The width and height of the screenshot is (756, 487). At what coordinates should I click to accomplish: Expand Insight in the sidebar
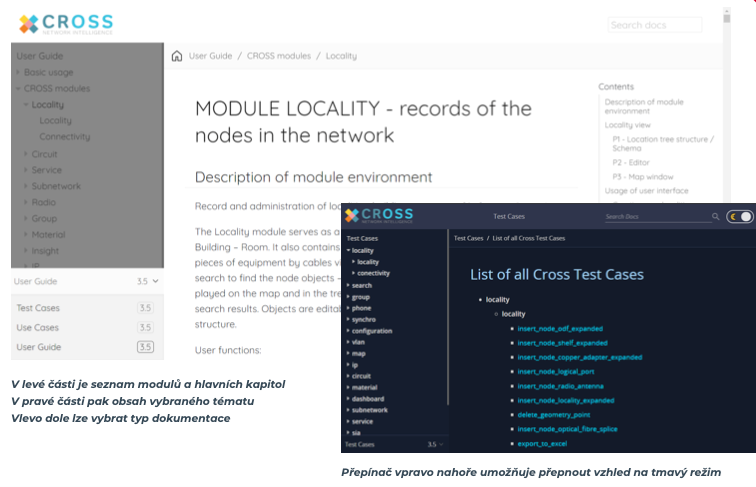pyautogui.click(x=26, y=251)
